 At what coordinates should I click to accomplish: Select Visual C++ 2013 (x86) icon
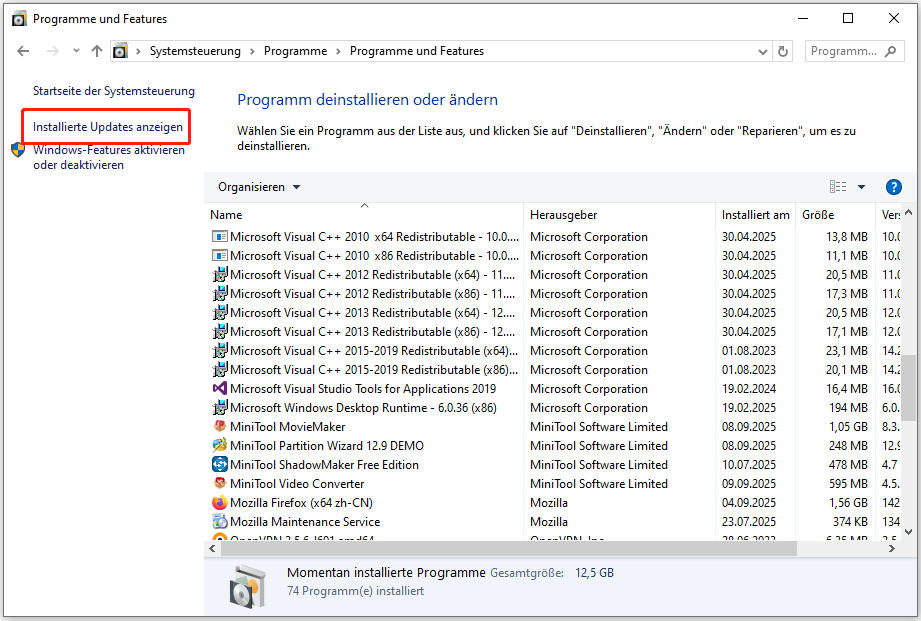click(220, 332)
